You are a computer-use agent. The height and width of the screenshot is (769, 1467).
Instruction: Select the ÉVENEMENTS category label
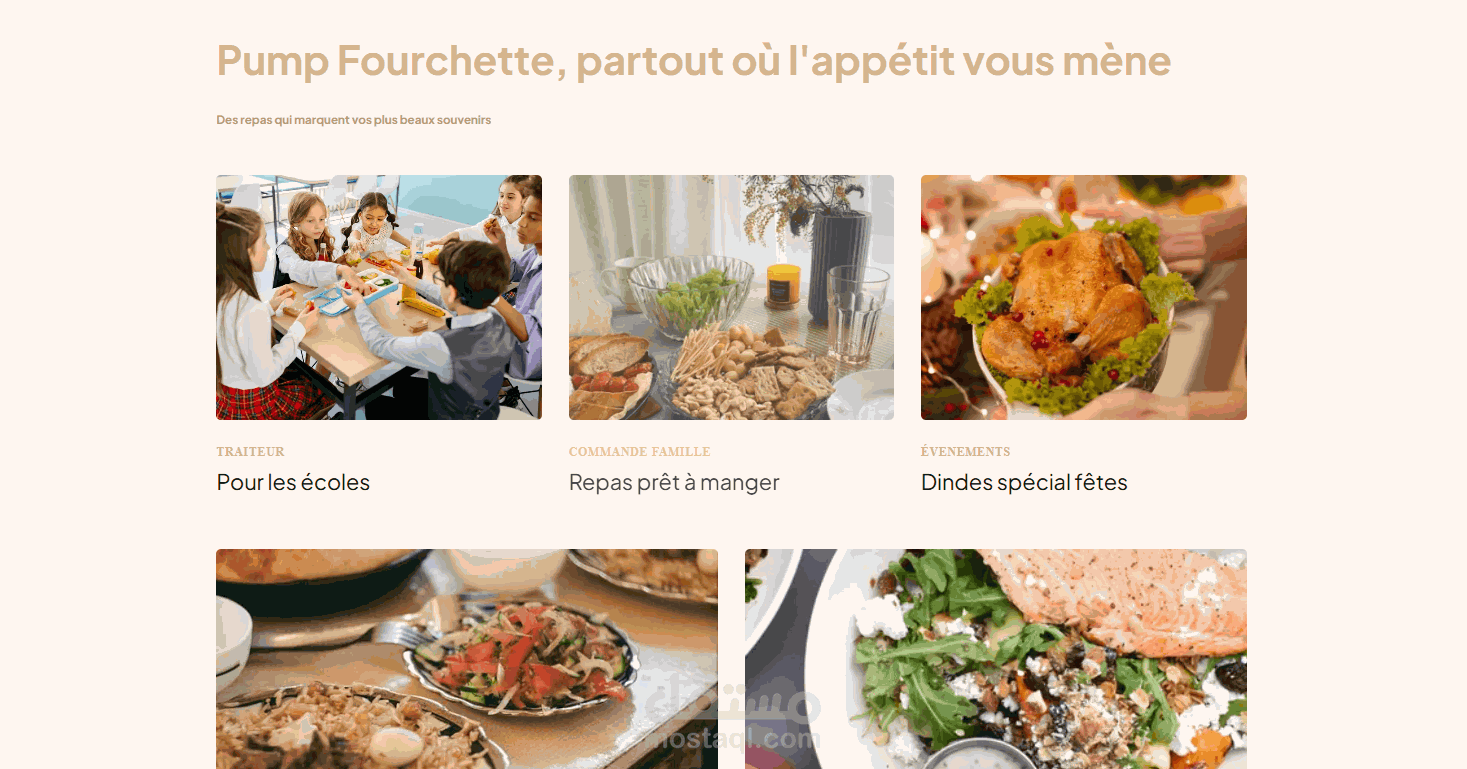point(965,452)
